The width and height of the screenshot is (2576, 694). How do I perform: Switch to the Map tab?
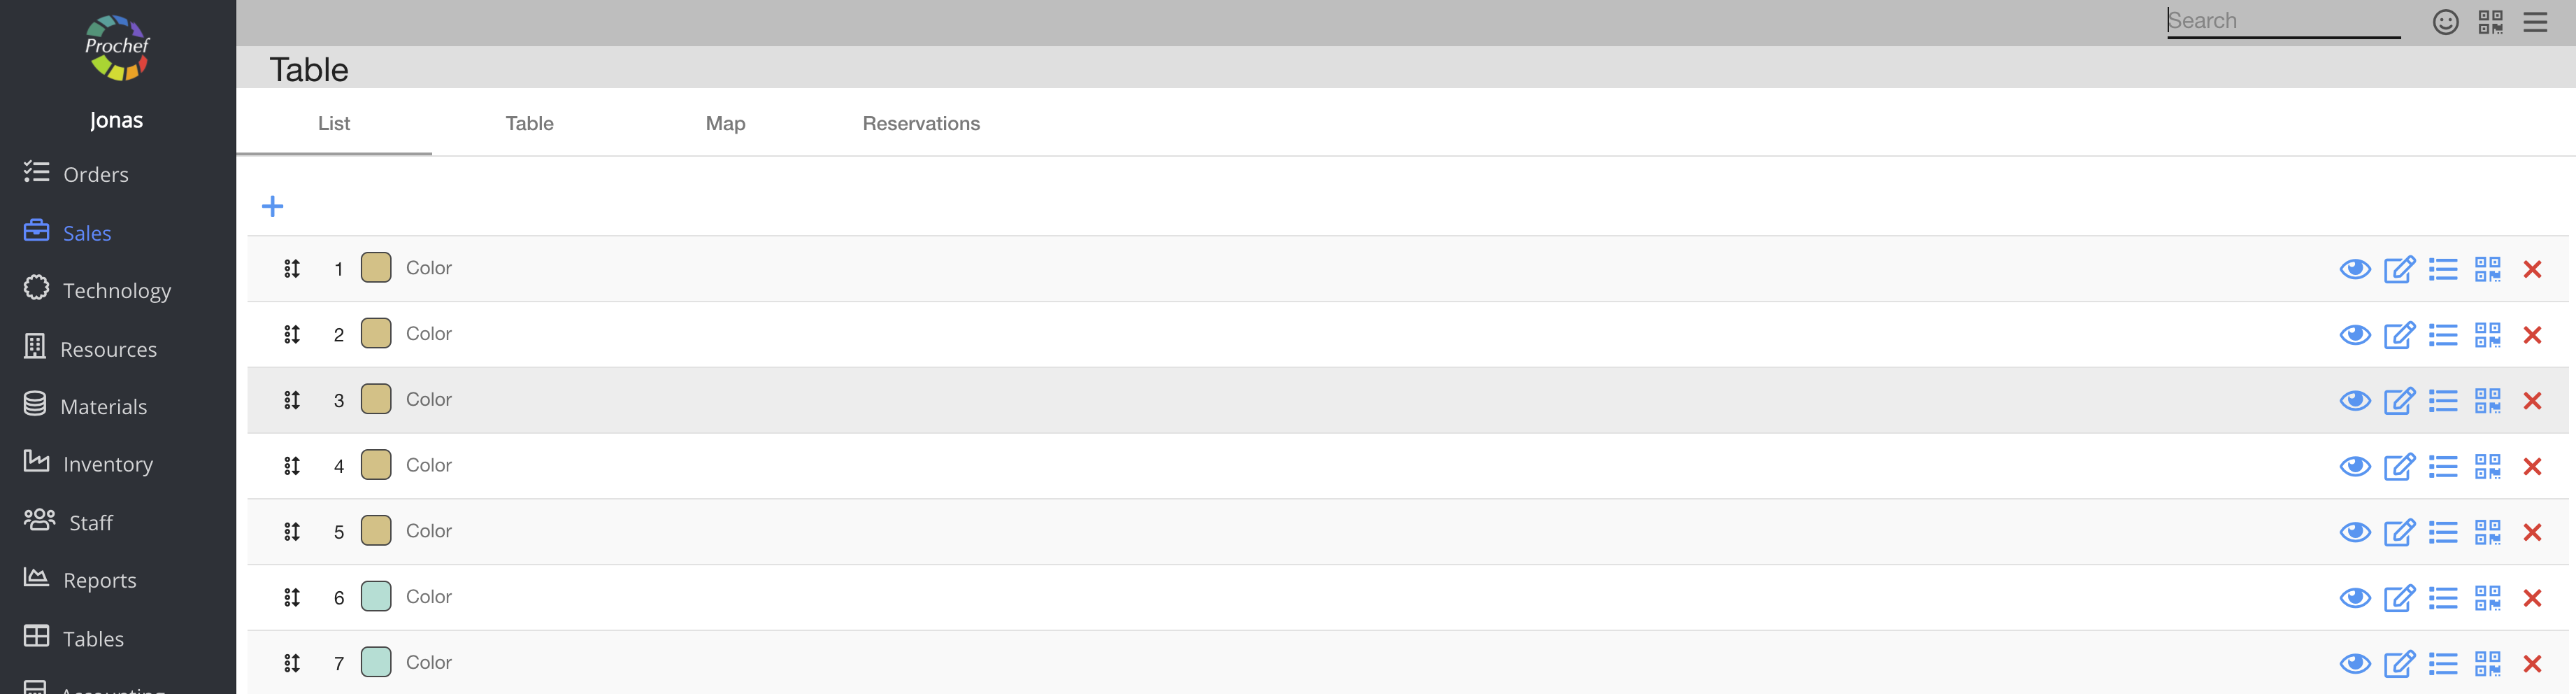point(725,123)
